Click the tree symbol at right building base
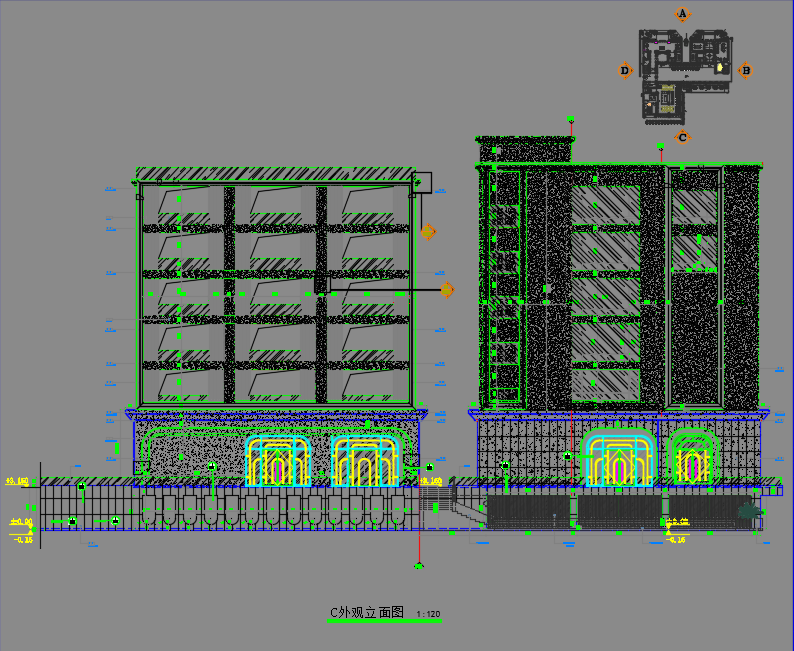 [746, 513]
